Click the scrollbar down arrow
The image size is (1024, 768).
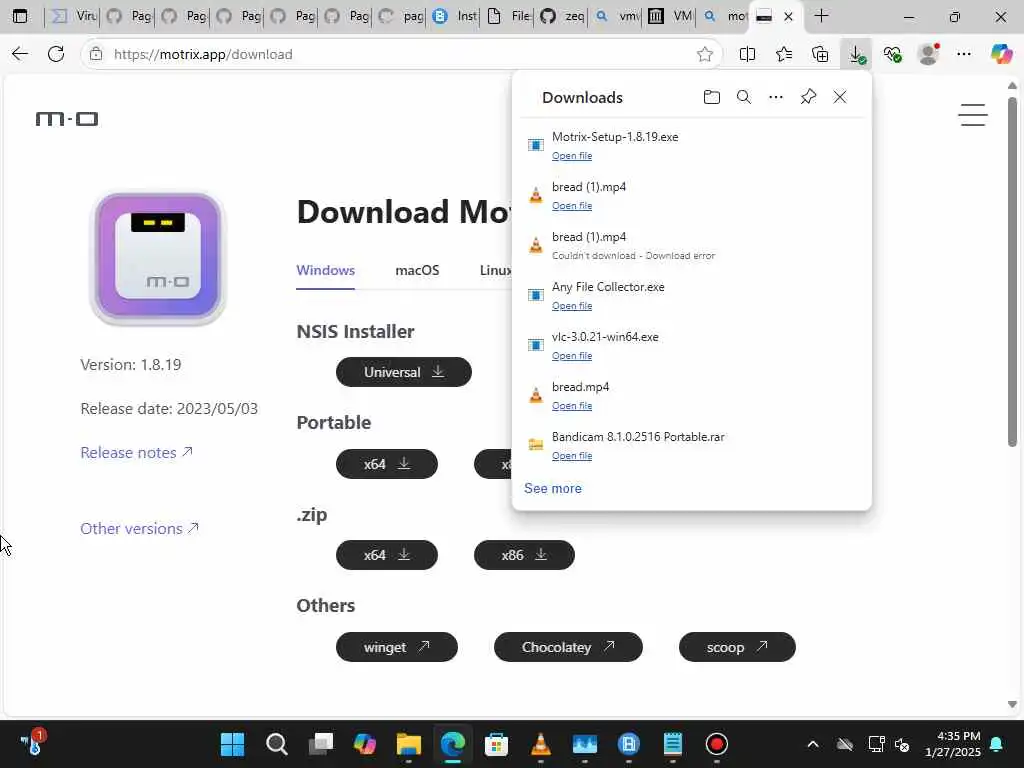click(1012, 705)
